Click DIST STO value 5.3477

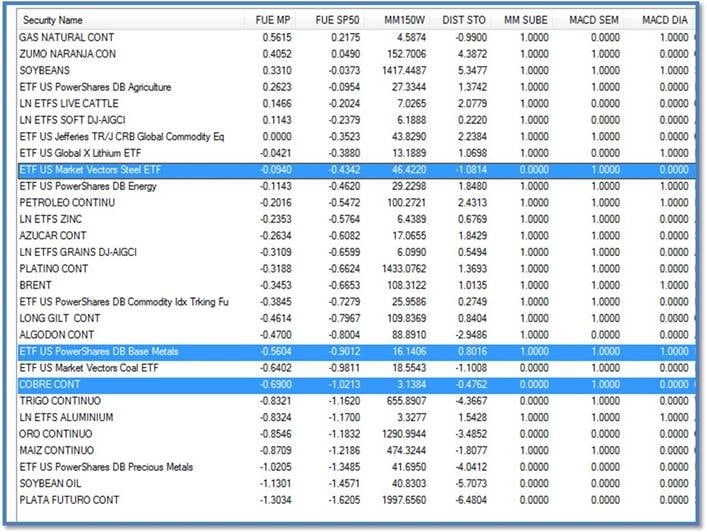click(472, 71)
